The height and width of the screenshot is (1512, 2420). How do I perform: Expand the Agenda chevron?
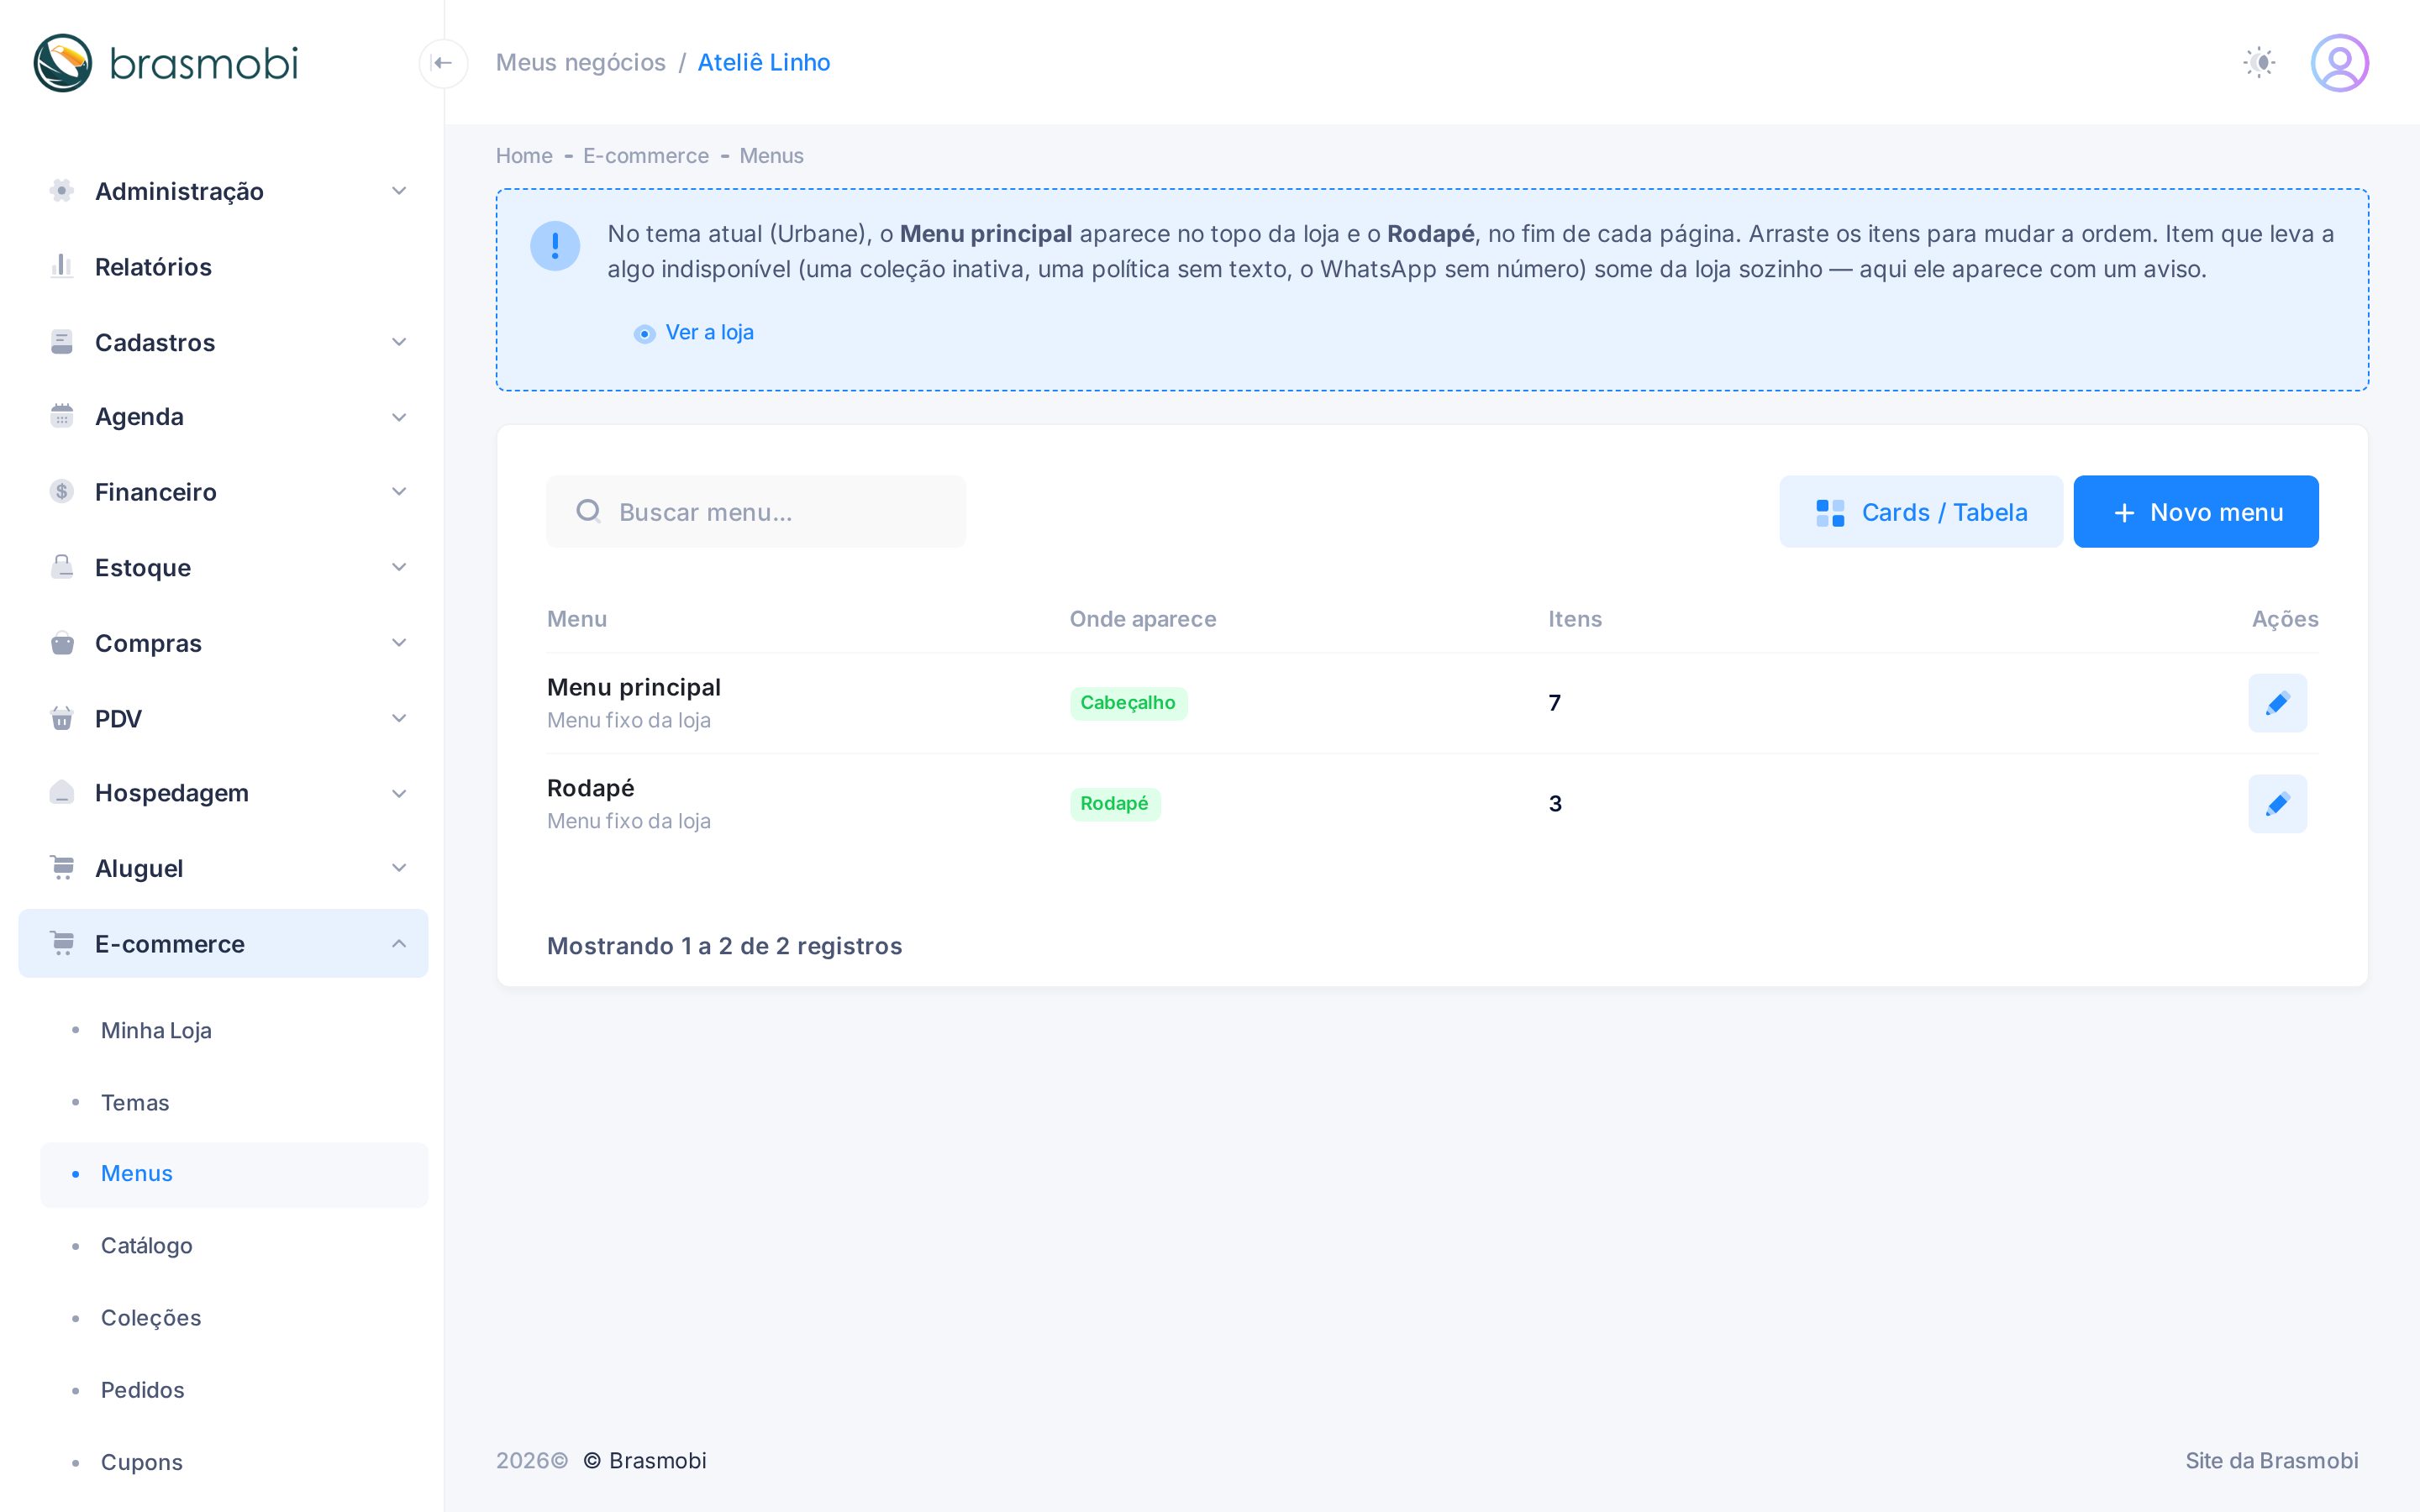tap(399, 417)
